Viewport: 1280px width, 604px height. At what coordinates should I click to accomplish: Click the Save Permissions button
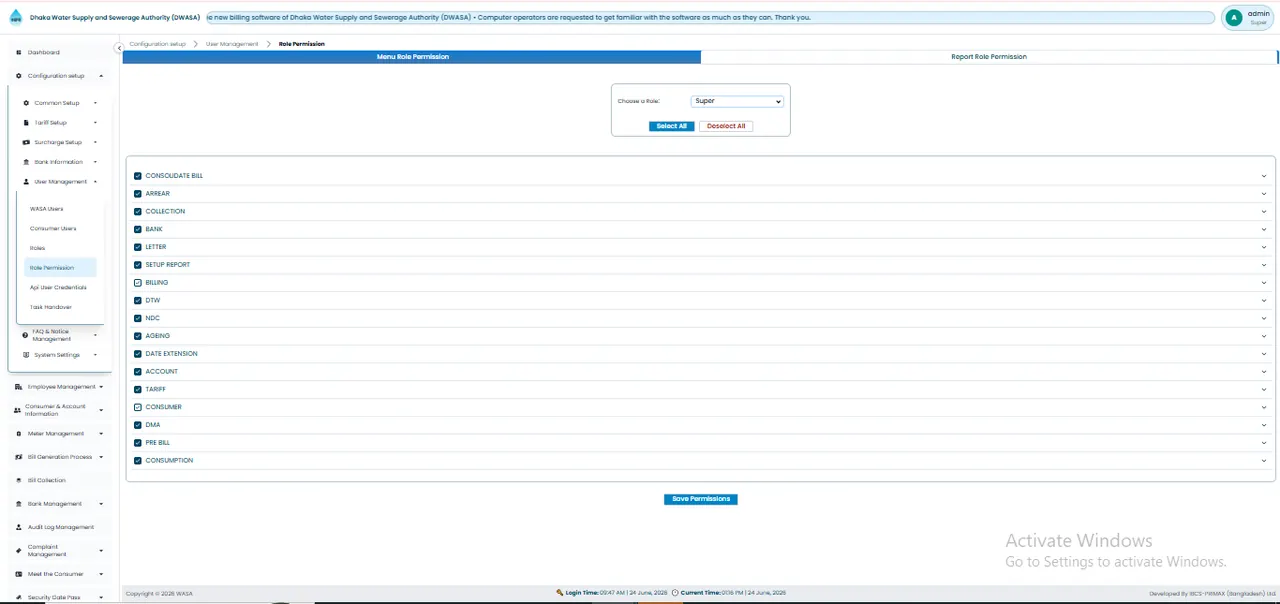click(x=701, y=499)
